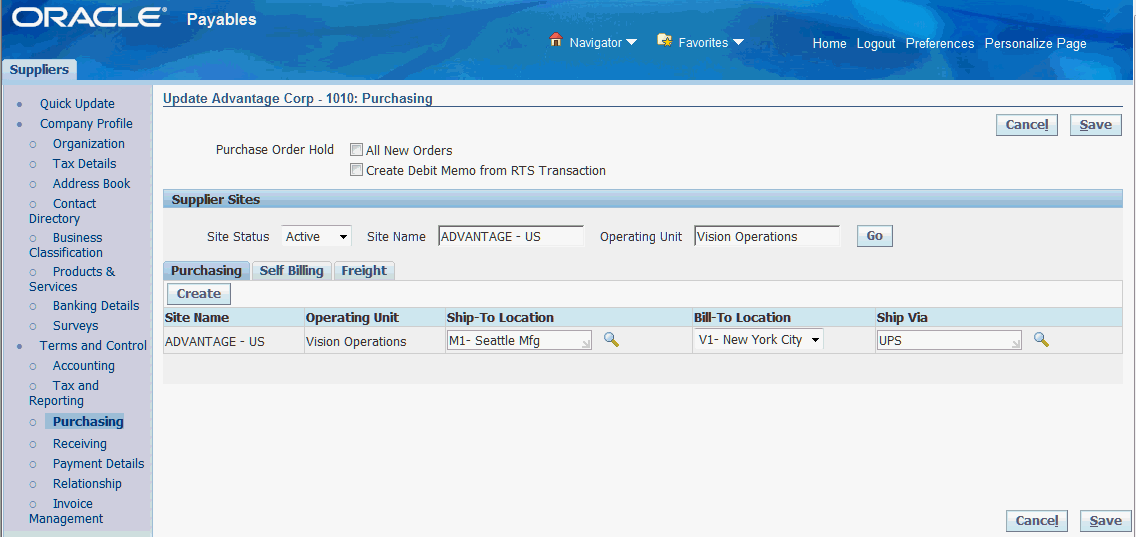
Task: Focus the Site Name search field
Action: [x=511, y=236]
